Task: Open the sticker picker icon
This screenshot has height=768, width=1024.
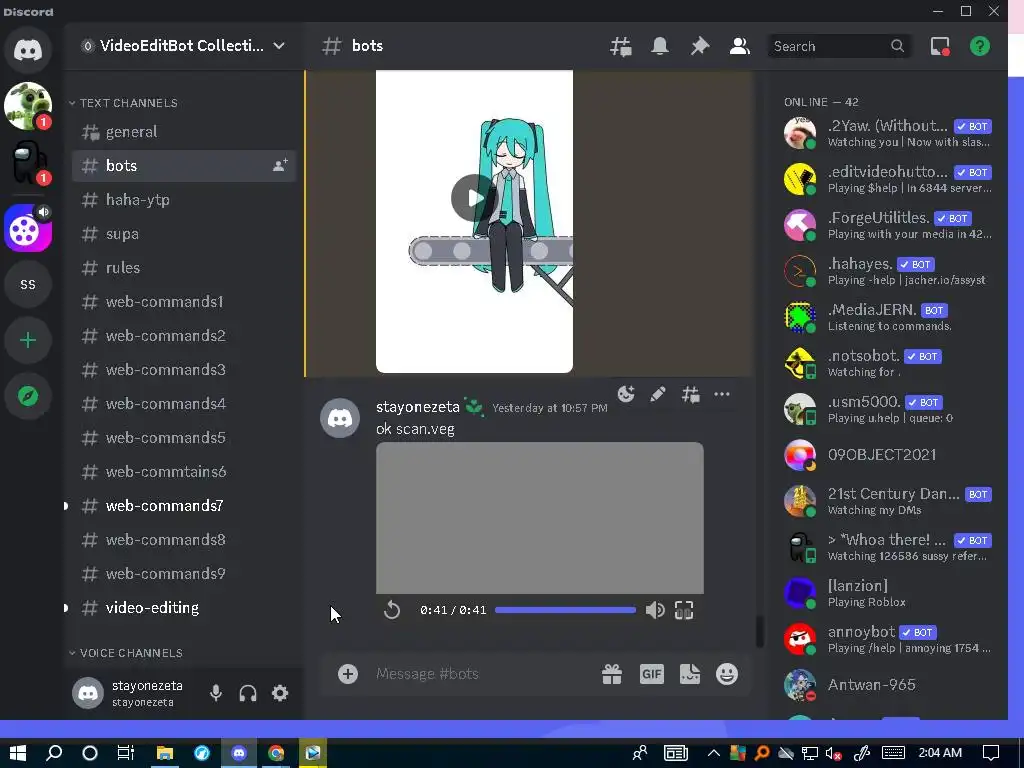Action: click(690, 674)
